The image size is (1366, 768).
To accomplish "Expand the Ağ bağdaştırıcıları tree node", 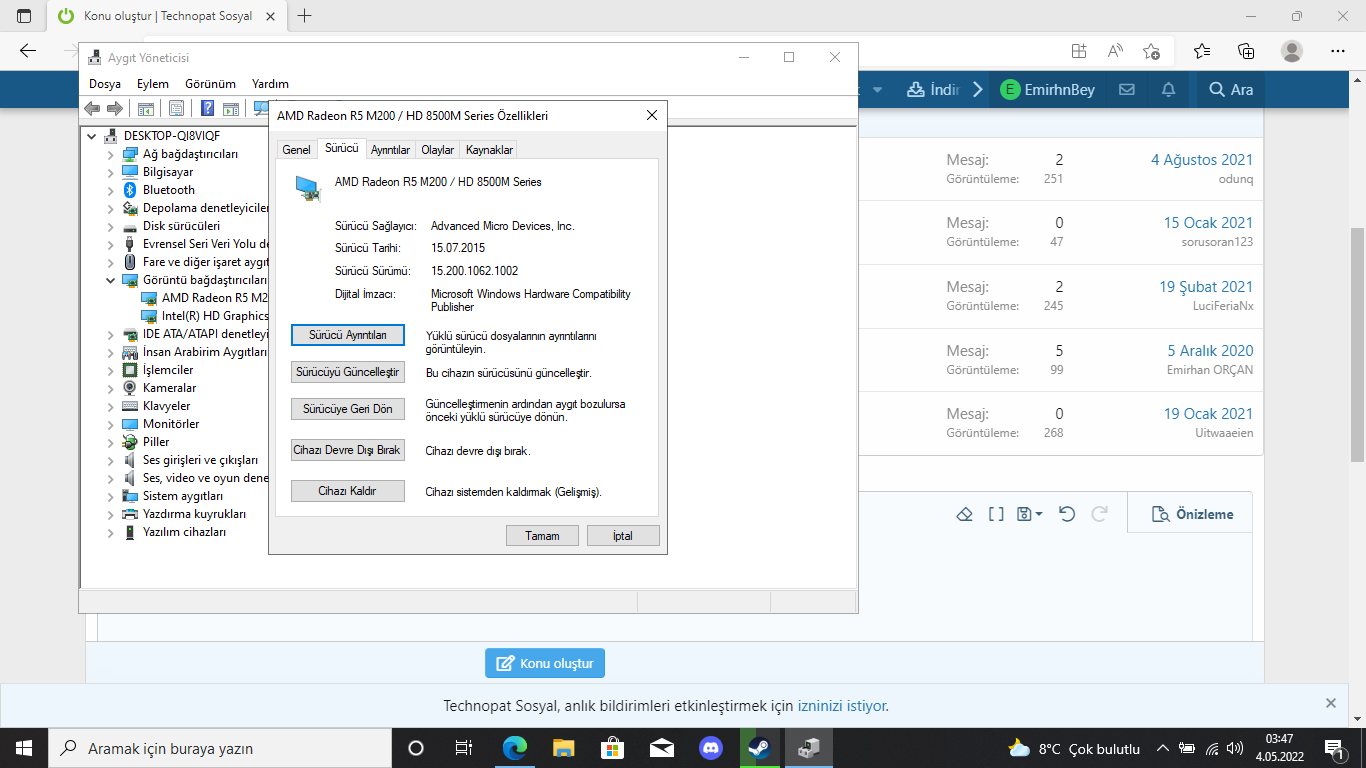I will tap(111, 154).
